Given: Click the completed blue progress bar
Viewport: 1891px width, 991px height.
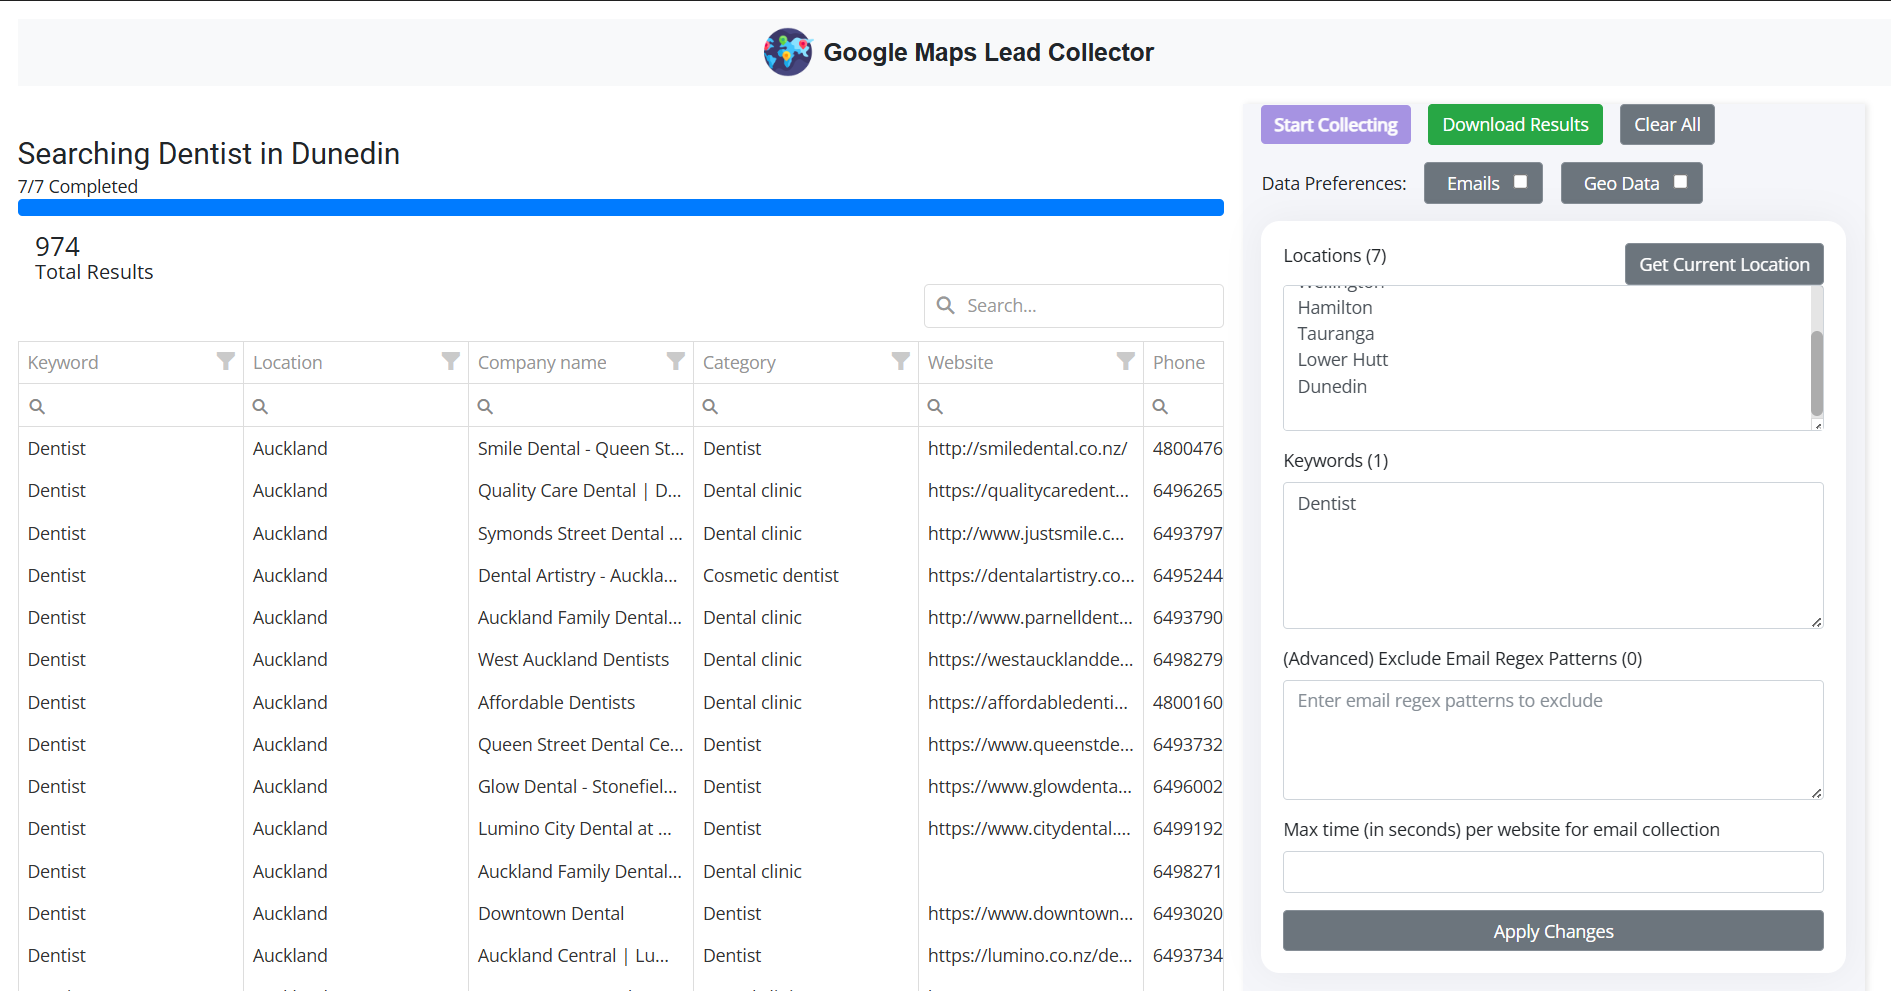Looking at the screenshot, I should click(621, 208).
